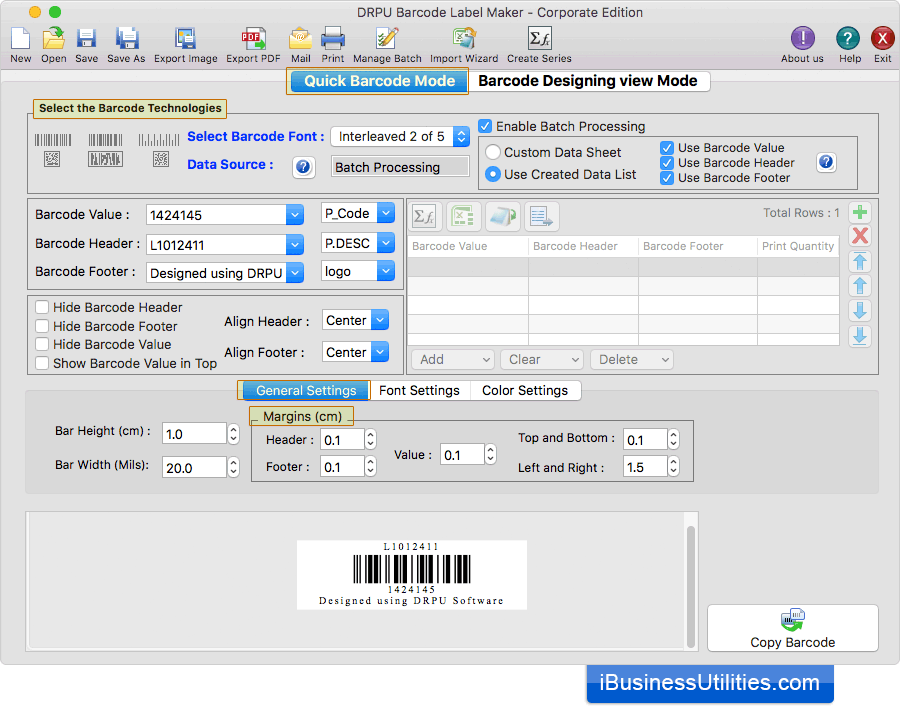Click the Save toolbar icon
The width and height of the screenshot is (900, 706).
pos(86,38)
